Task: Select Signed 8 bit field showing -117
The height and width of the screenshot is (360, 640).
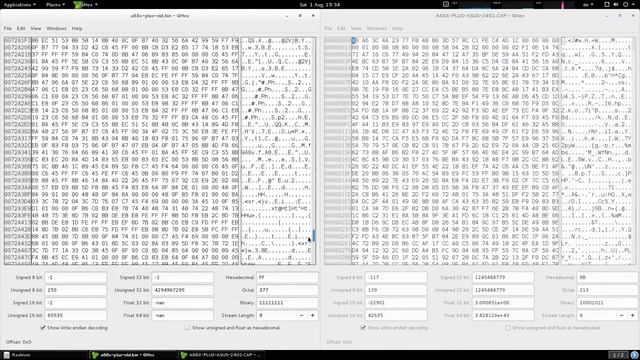Action: tap(396, 278)
